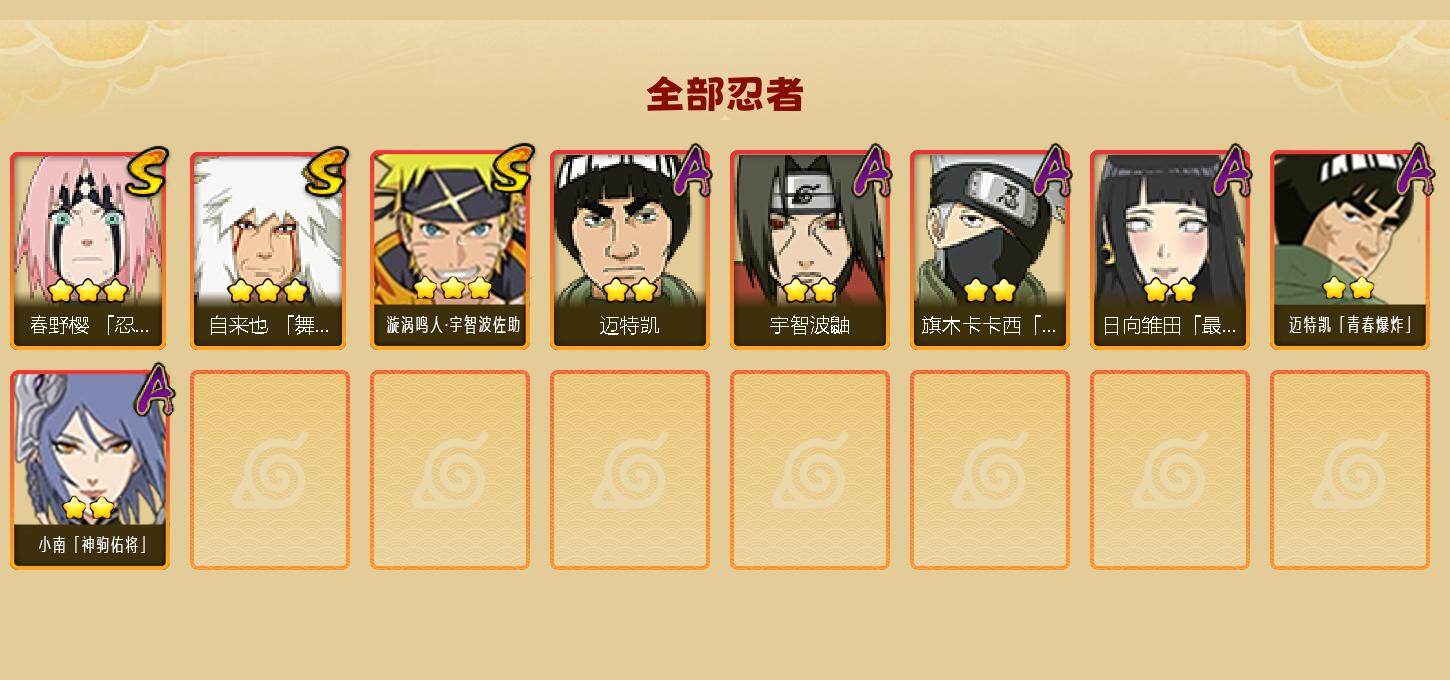This screenshot has width=1450, height=680.
Task: Click the empty slot next to 小南 card
Action: point(270,470)
